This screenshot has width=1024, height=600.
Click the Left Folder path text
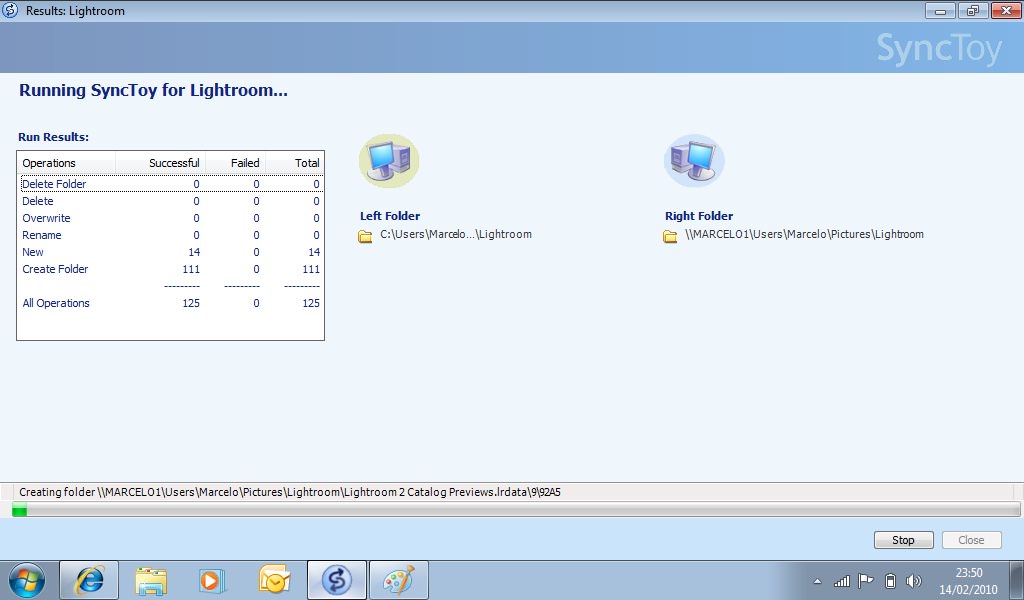point(456,234)
